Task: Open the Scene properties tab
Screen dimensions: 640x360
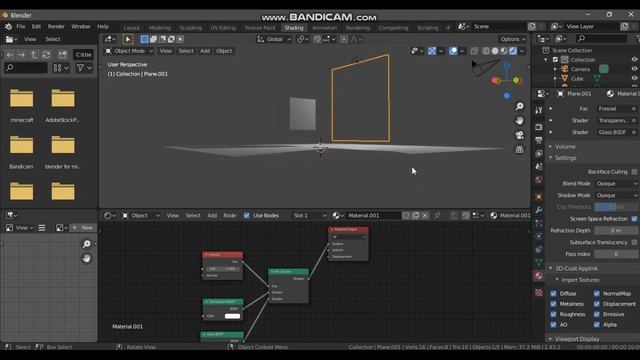Action: pyautogui.click(x=539, y=167)
